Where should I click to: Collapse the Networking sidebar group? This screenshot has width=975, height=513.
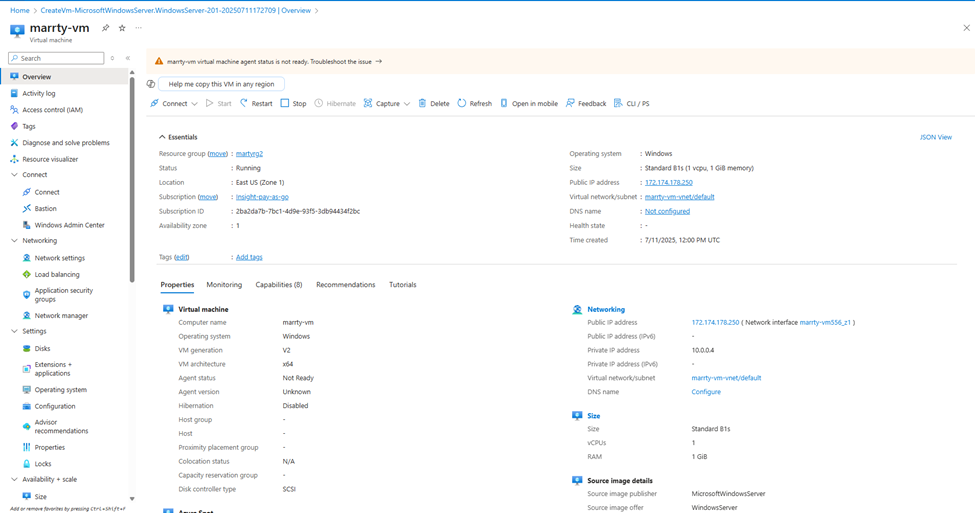14,241
